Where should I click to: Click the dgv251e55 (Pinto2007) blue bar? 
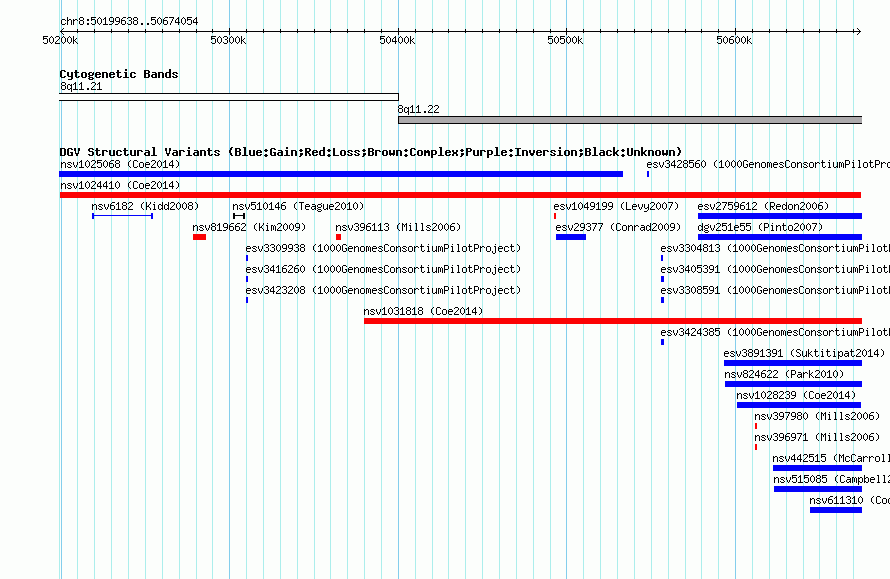(x=780, y=237)
